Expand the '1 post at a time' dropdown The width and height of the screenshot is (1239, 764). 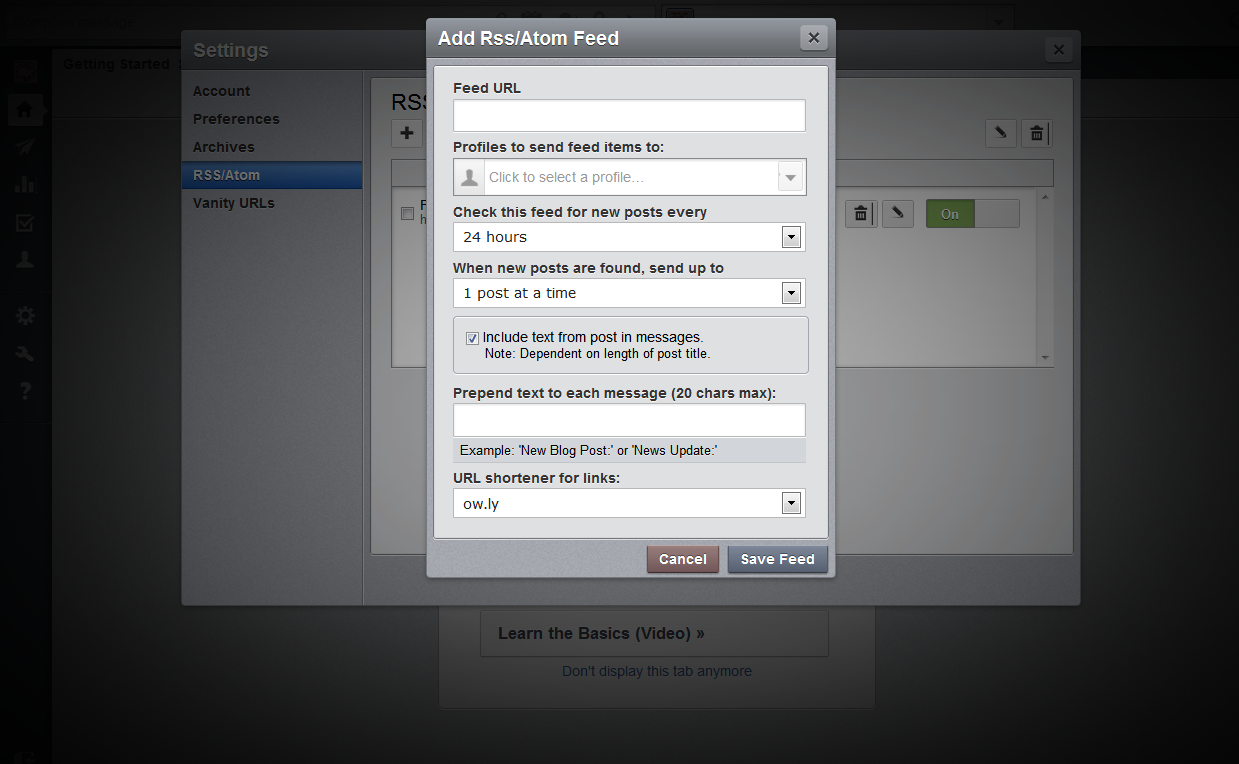629,293
